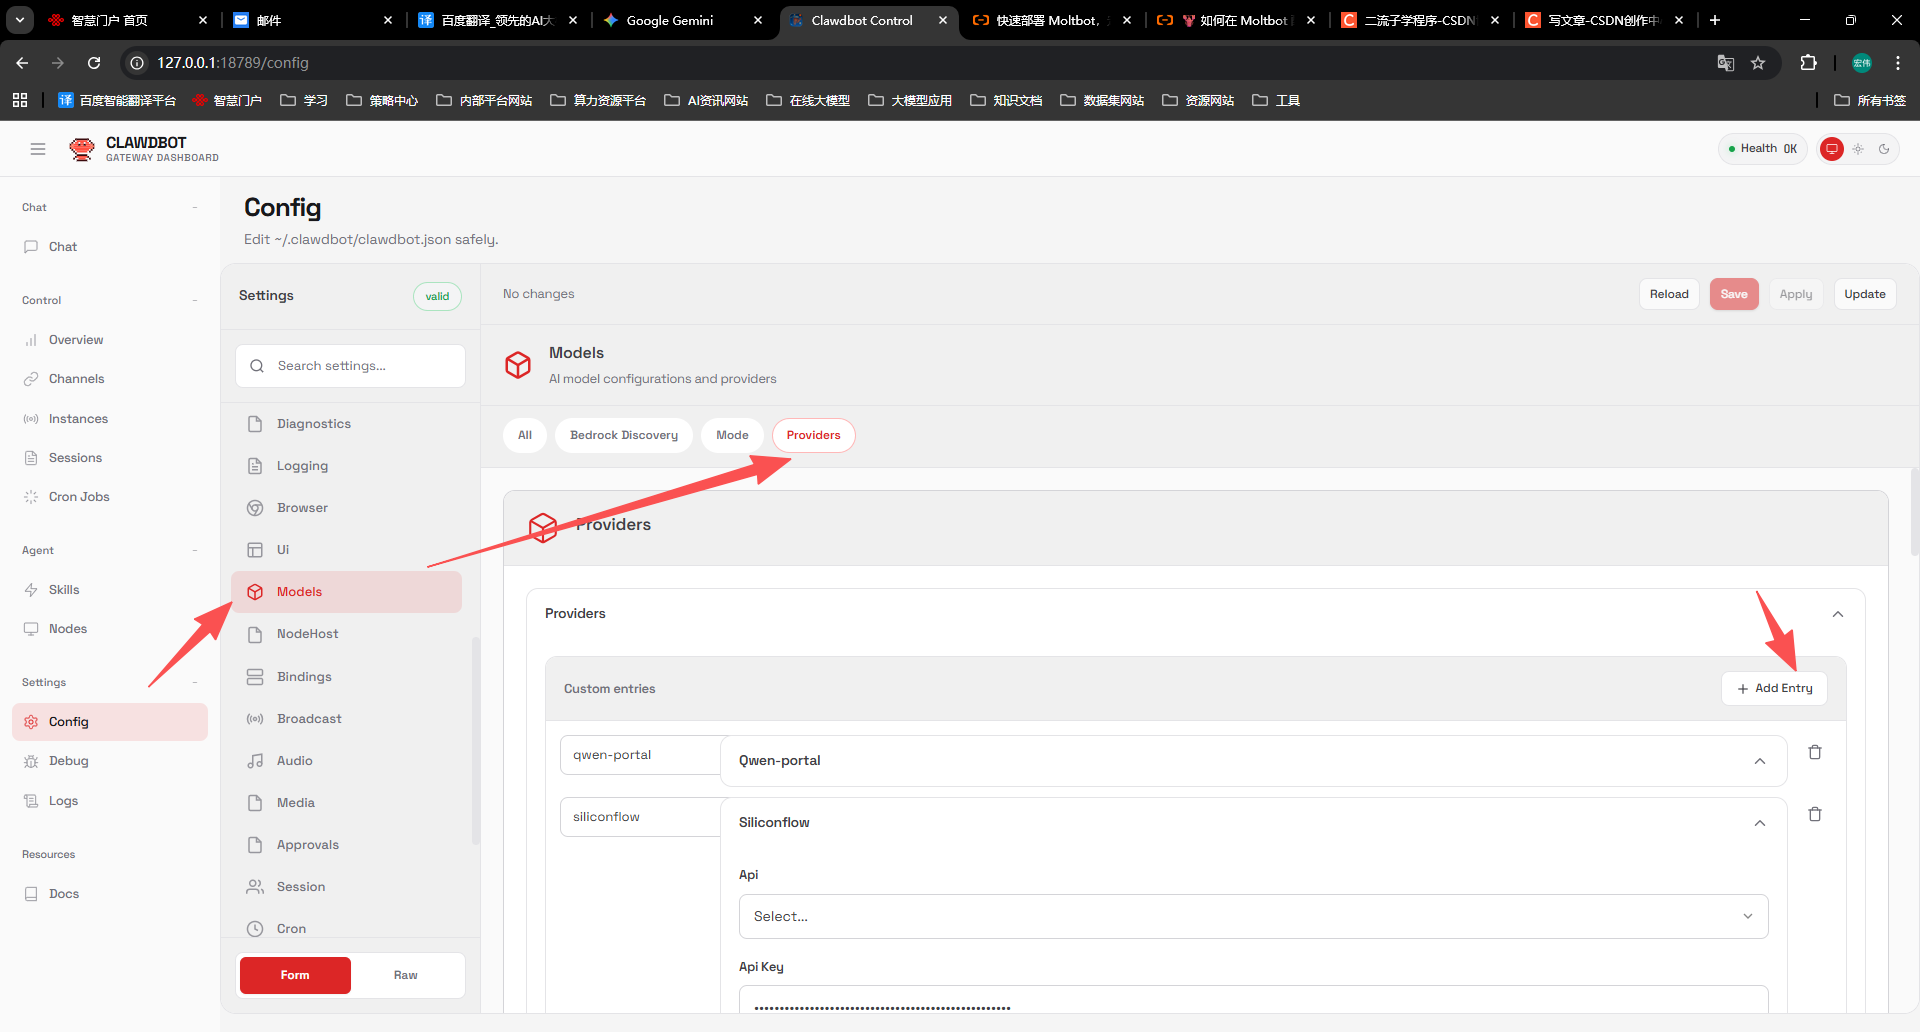Collapse the Providers panel chevron
This screenshot has width=1920, height=1032.
tap(1837, 614)
